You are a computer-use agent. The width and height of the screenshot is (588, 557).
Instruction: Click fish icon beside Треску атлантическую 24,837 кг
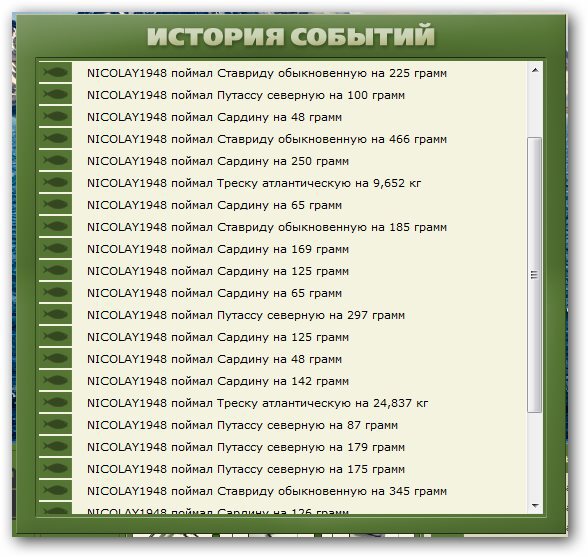pyautogui.click(x=56, y=402)
